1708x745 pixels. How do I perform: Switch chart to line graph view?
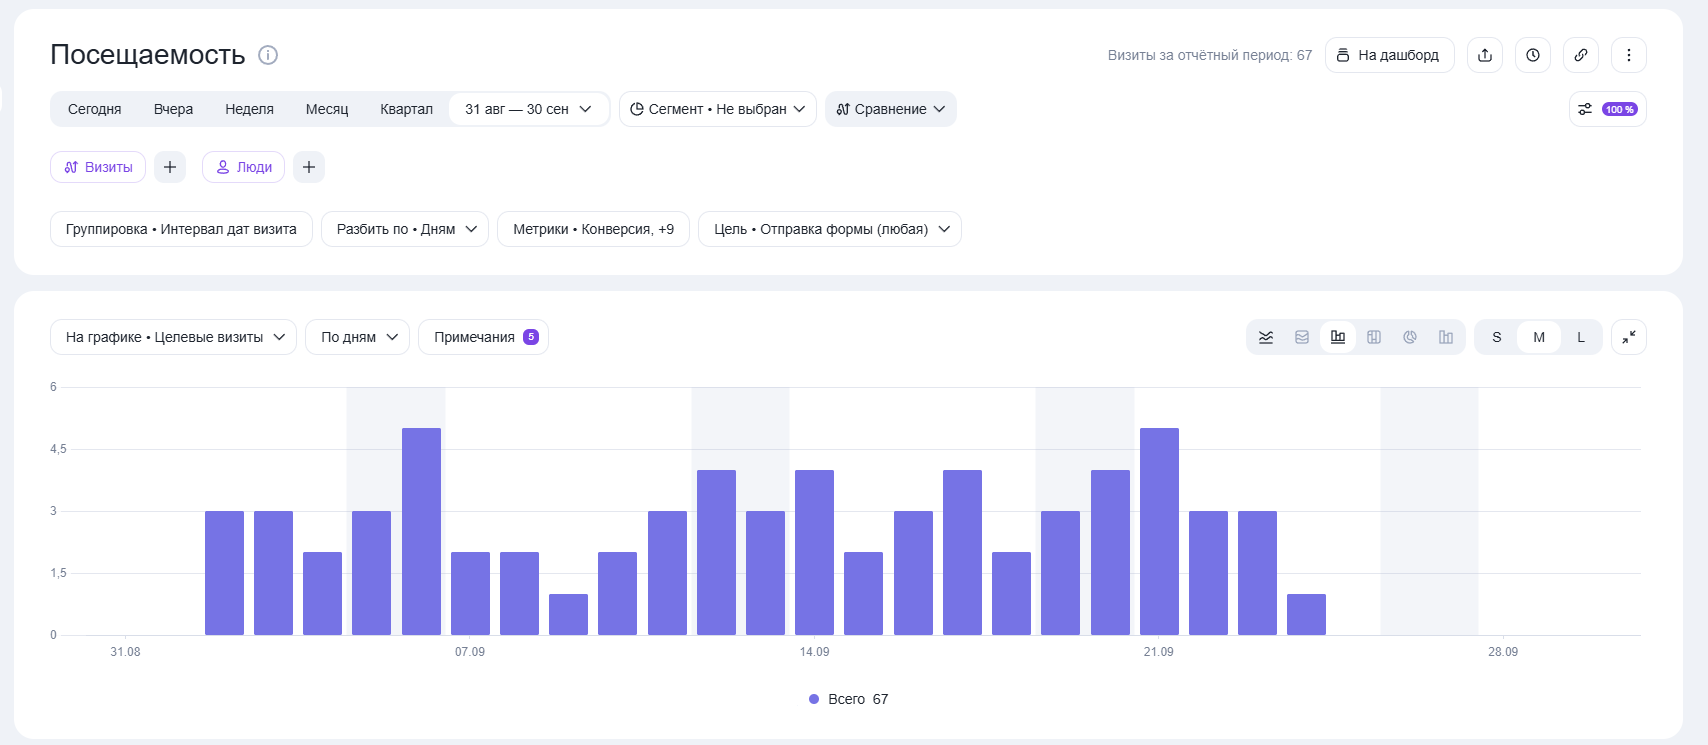(x=1266, y=337)
